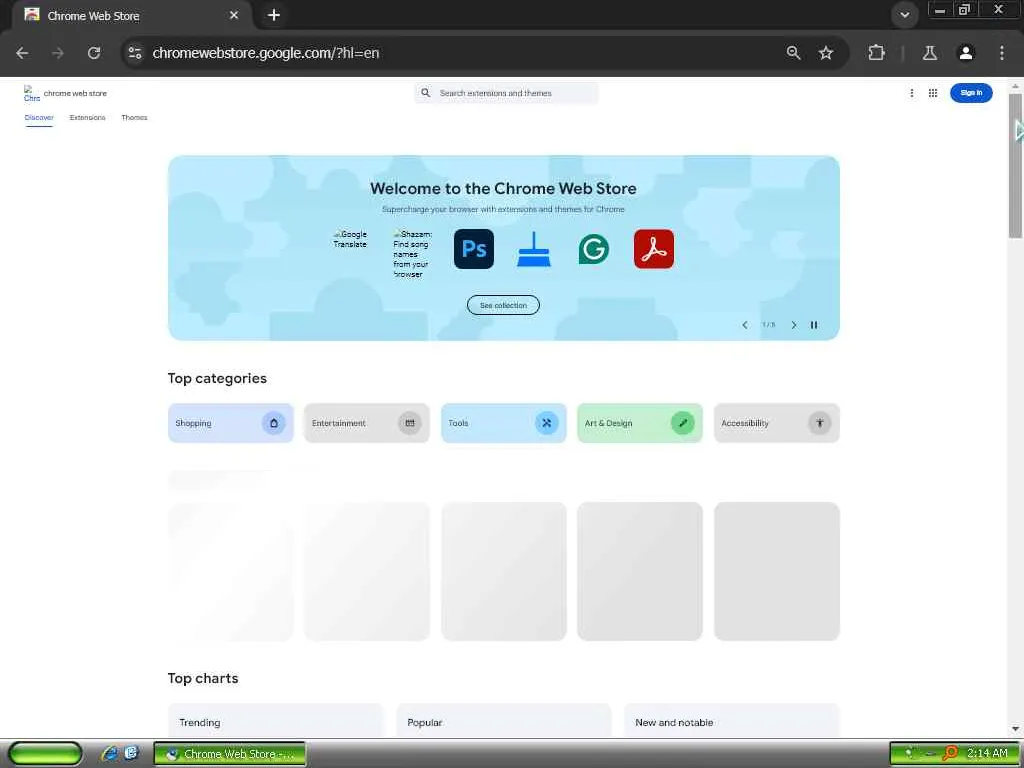
Task: Open the store's three-dot options menu
Action: [x=912, y=93]
